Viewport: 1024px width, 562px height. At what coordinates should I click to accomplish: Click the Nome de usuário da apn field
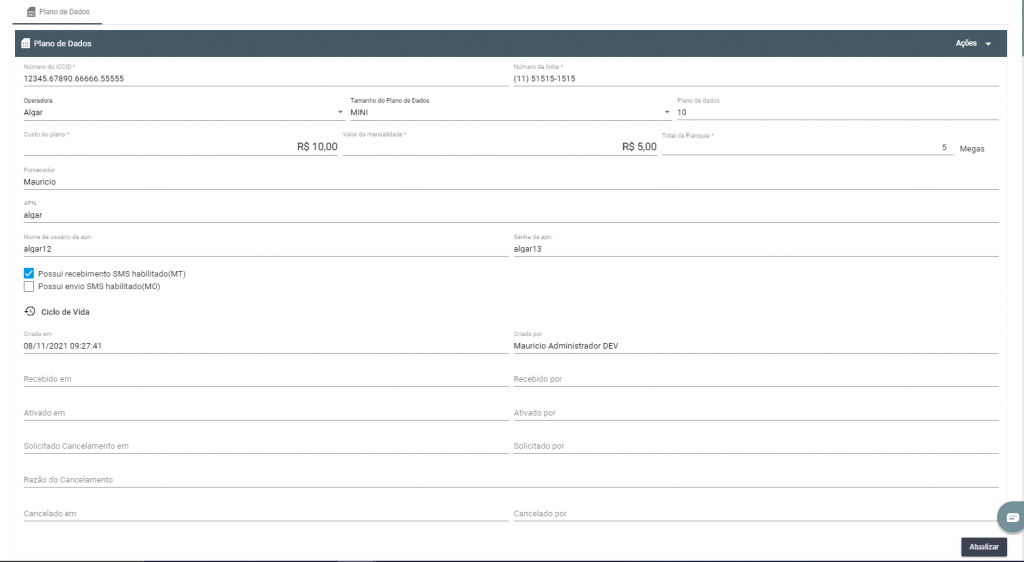pyautogui.click(x=266, y=249)
